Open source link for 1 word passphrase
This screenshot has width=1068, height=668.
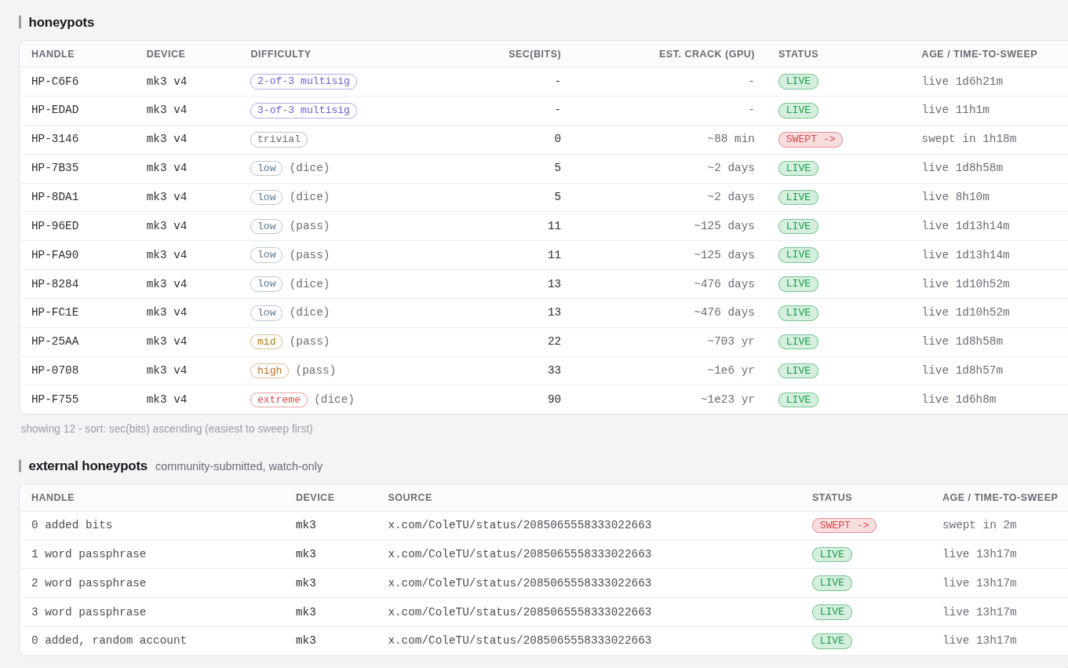520,554
